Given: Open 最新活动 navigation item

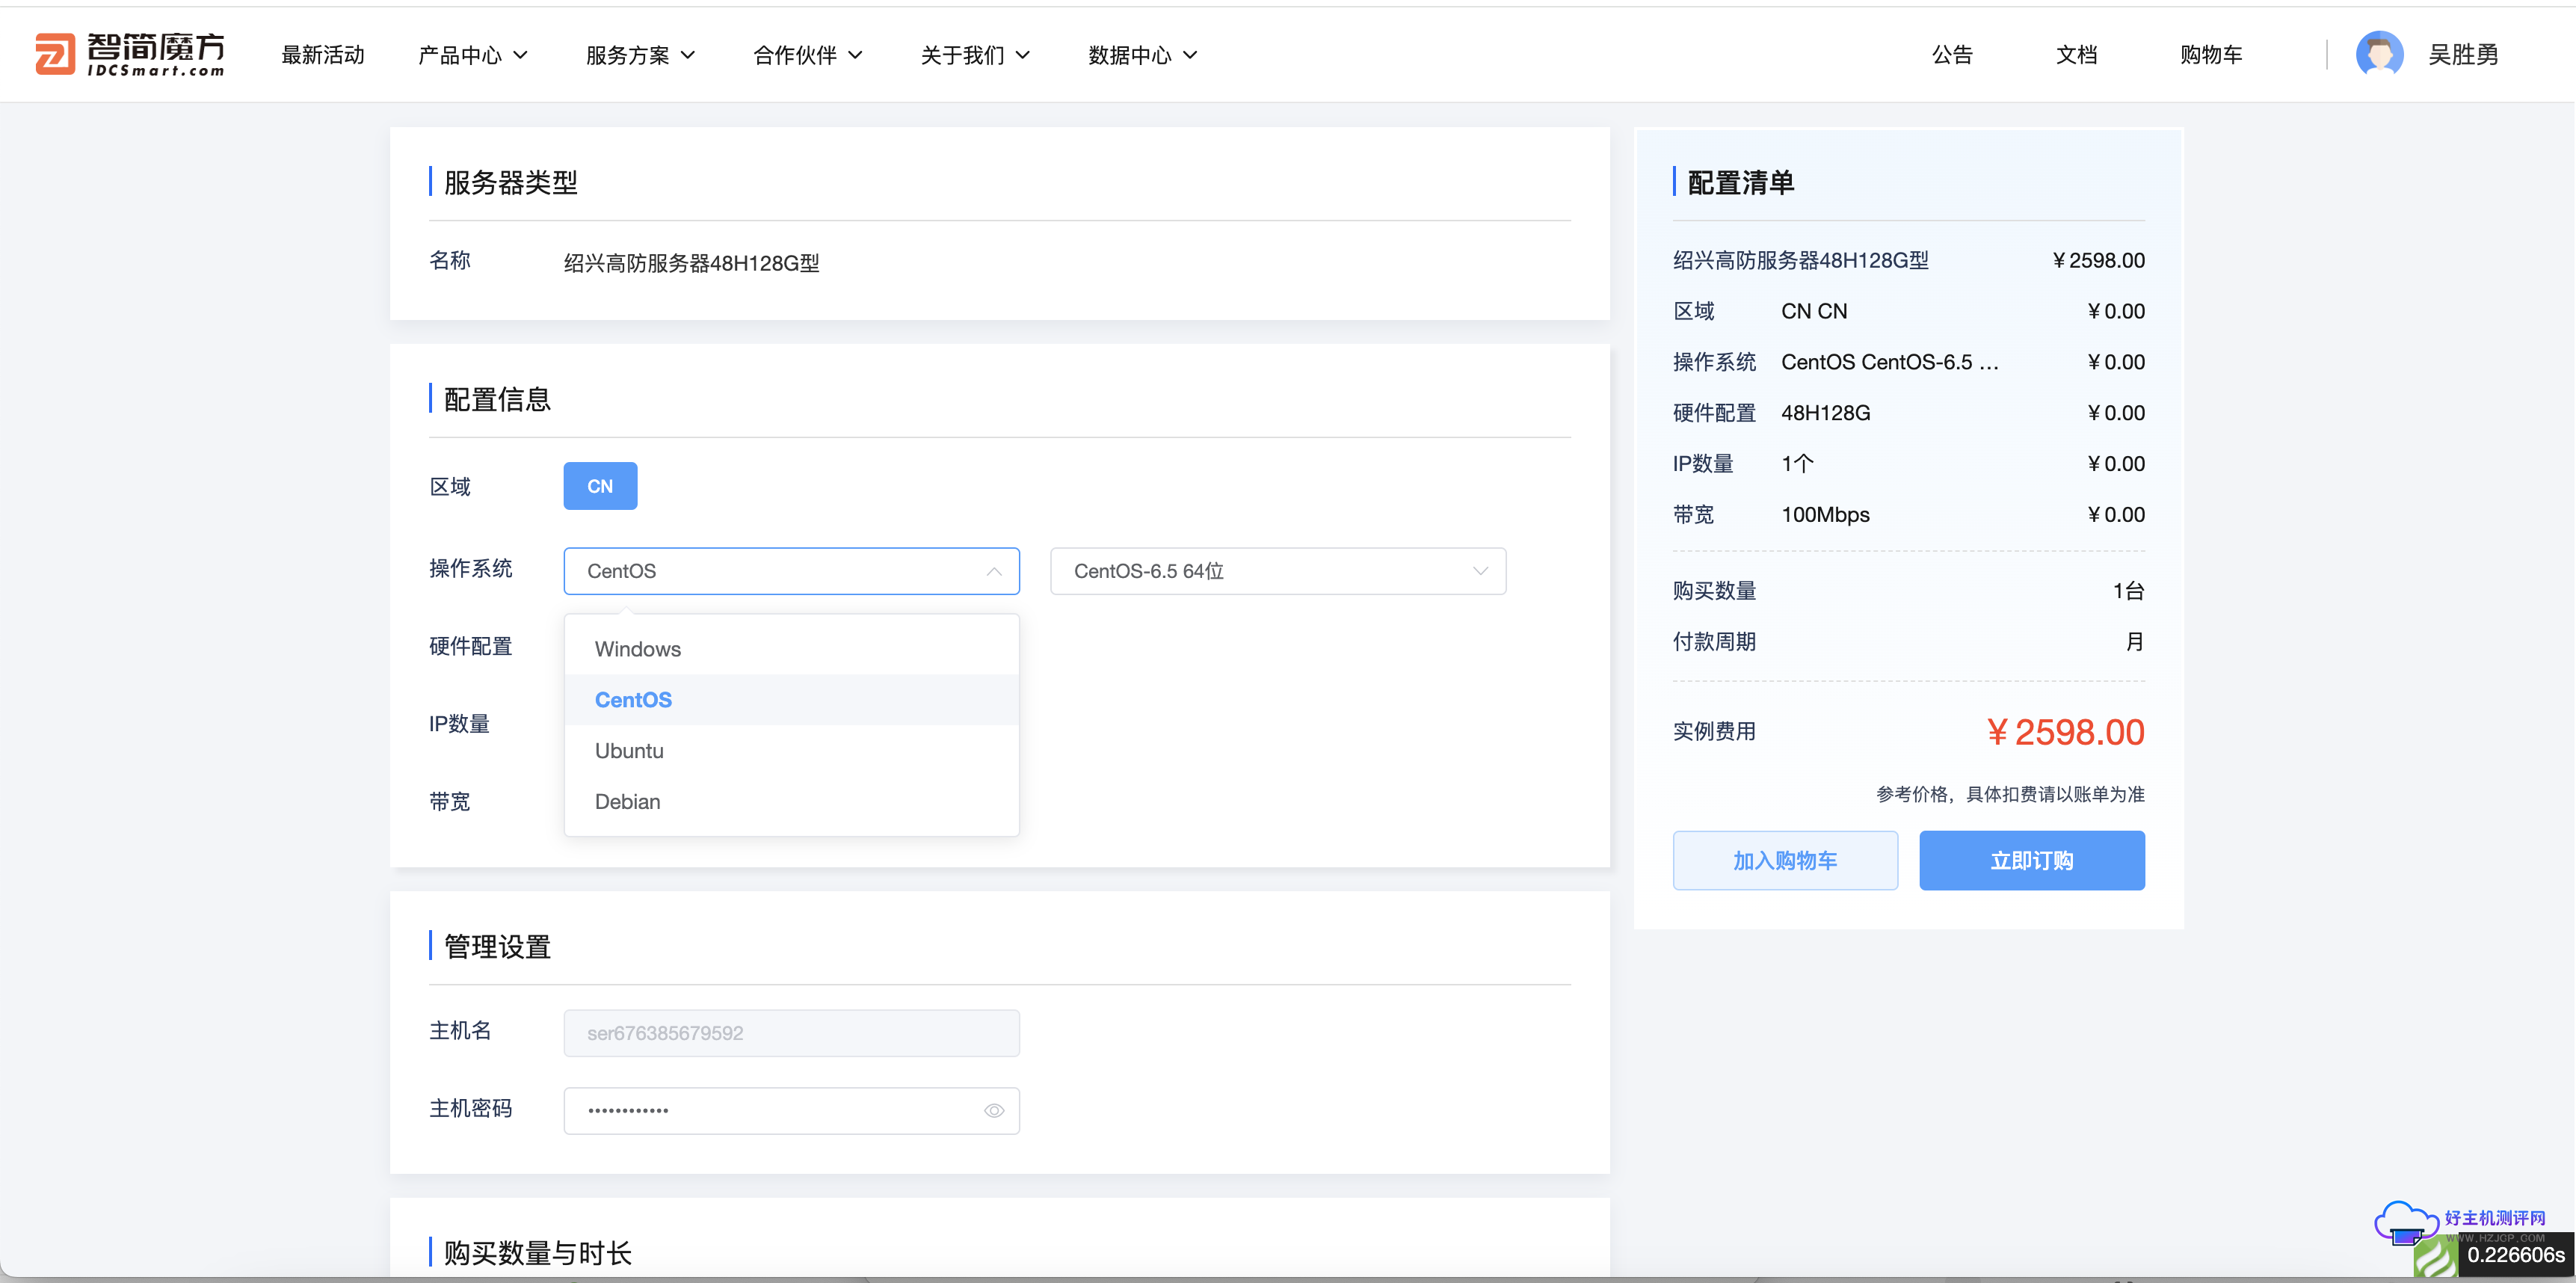Looking at the screenshot, I should (x=322, y=55).
